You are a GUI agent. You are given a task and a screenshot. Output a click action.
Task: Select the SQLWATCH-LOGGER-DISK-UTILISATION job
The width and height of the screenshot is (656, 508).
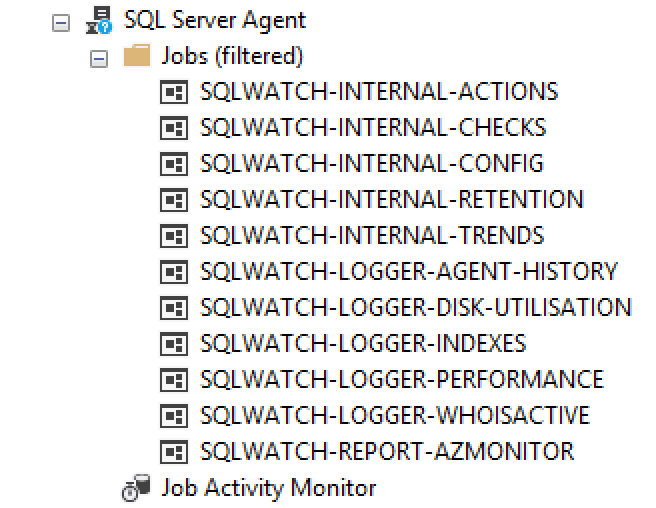coord(416,308)
